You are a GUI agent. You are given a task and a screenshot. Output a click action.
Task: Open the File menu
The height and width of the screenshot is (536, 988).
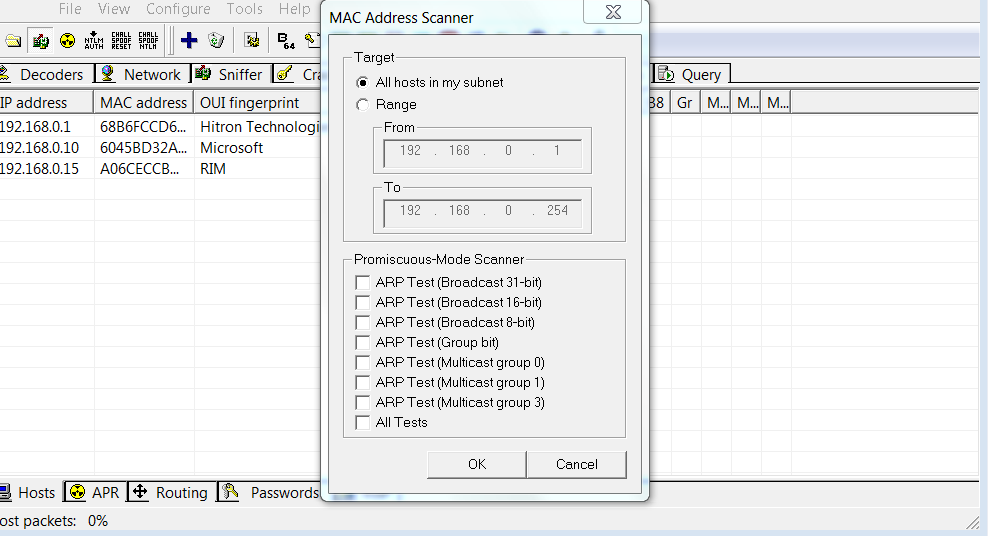[70, 9]
